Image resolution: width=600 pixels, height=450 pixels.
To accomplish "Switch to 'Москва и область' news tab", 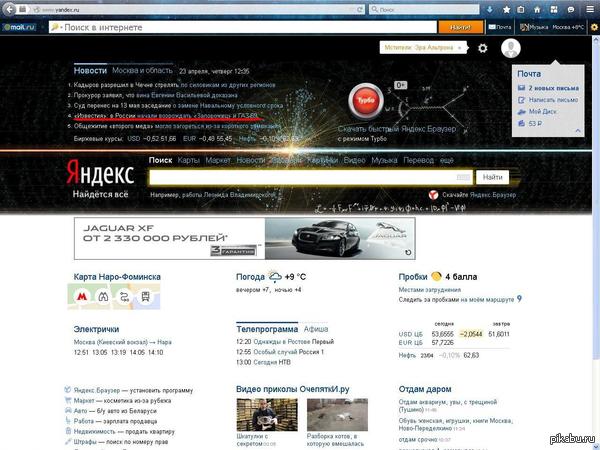I will coord(140,71).
